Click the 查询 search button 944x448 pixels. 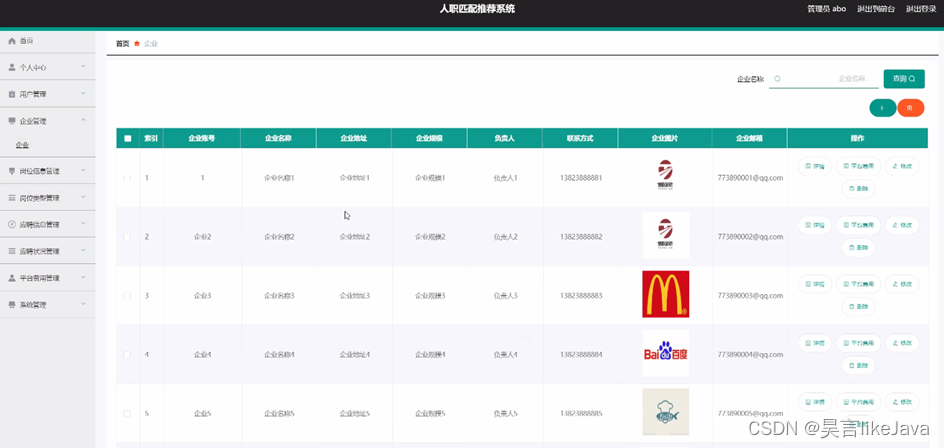pos(904,79)
